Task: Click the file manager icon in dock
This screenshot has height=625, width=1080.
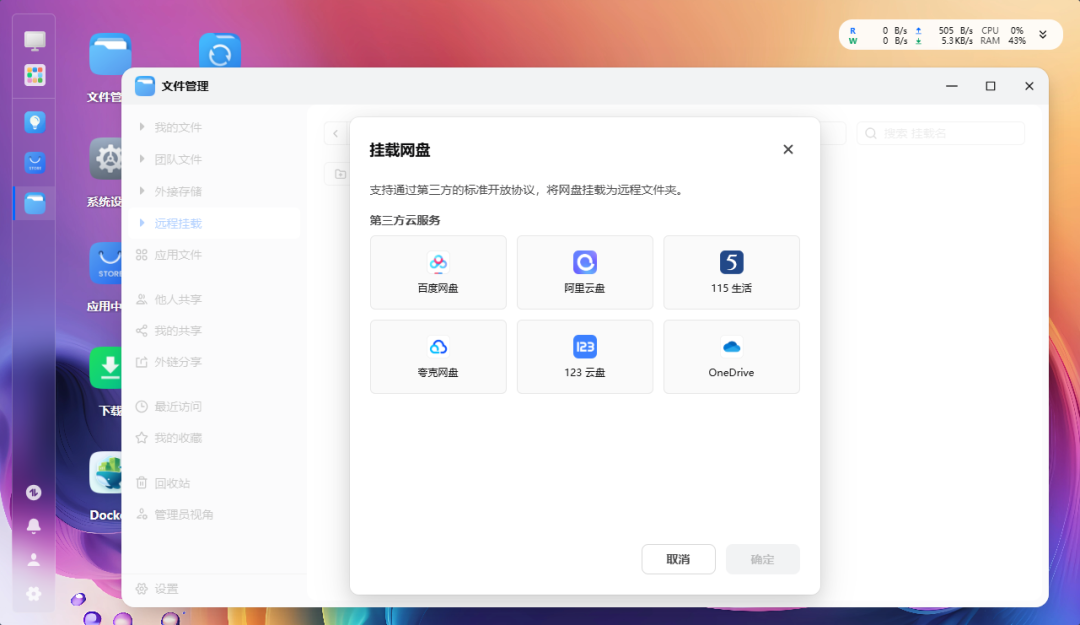Action: 34,203
